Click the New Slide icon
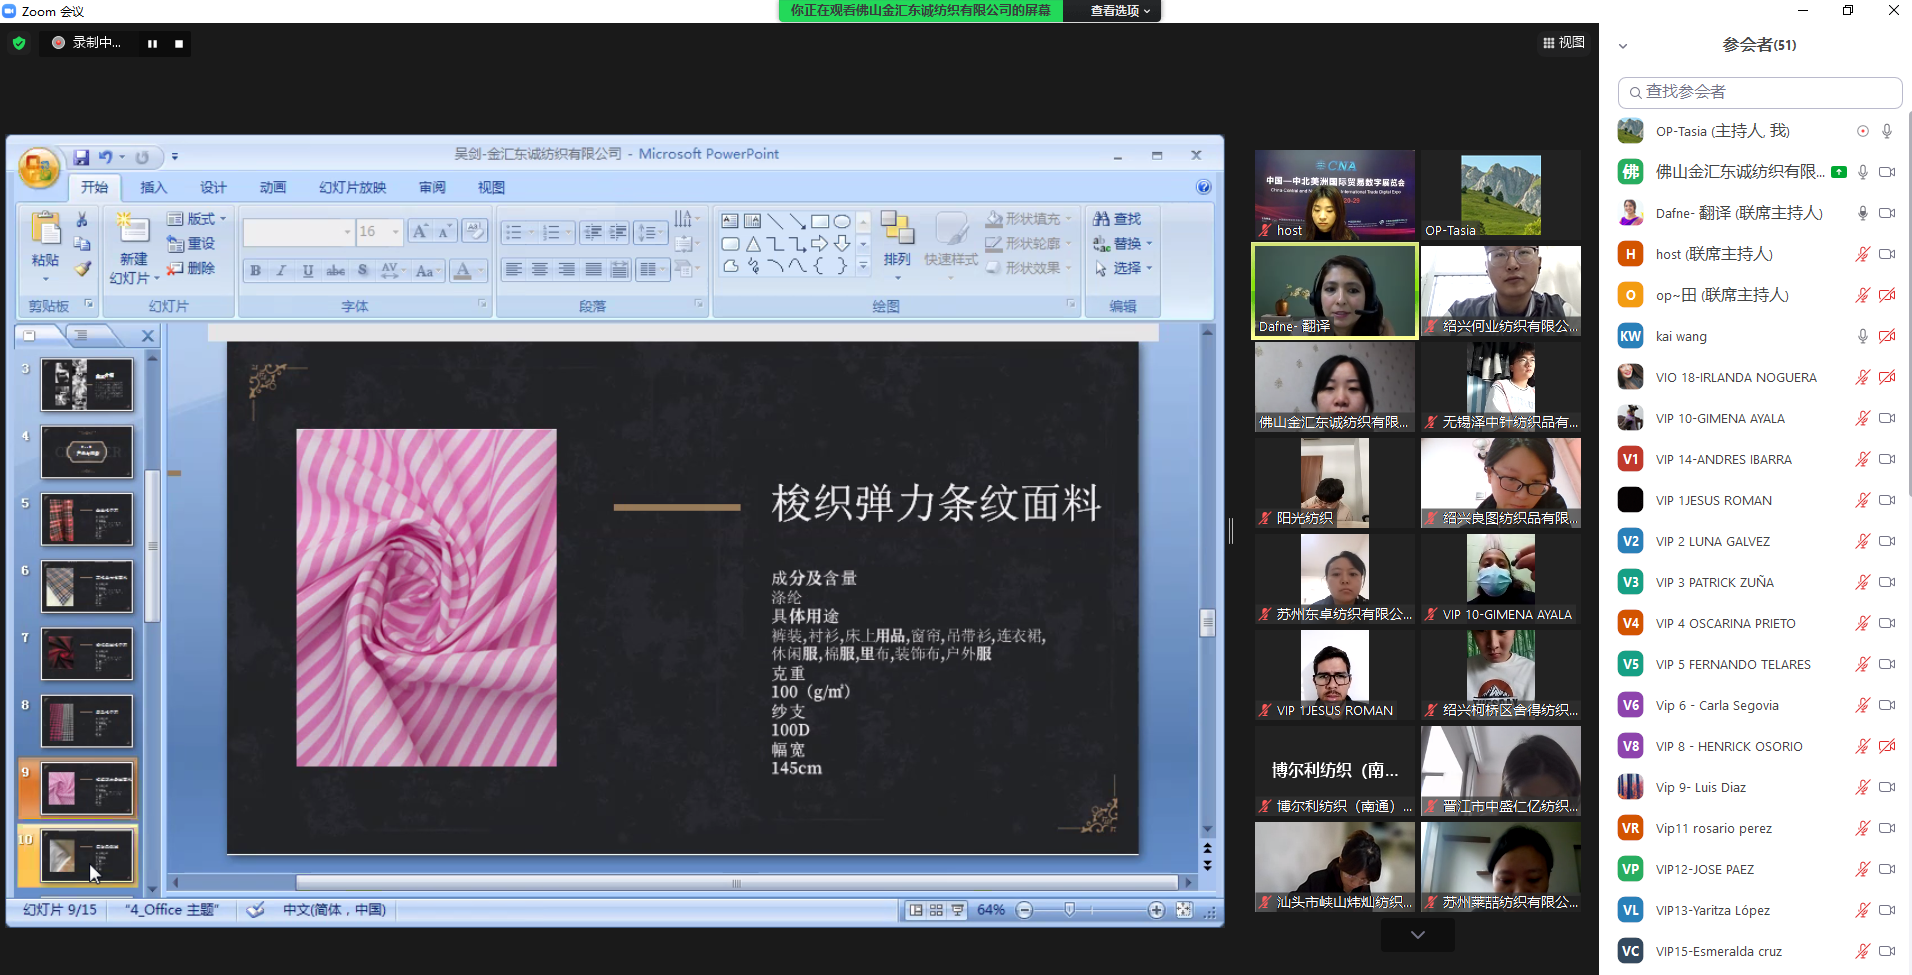The height and width of the screenshot is (975, 1912). click(131, 227)
